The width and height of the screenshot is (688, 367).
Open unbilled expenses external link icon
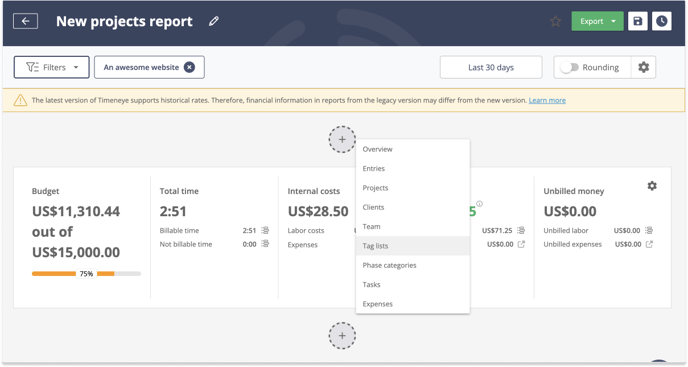[x=649, y=244]
